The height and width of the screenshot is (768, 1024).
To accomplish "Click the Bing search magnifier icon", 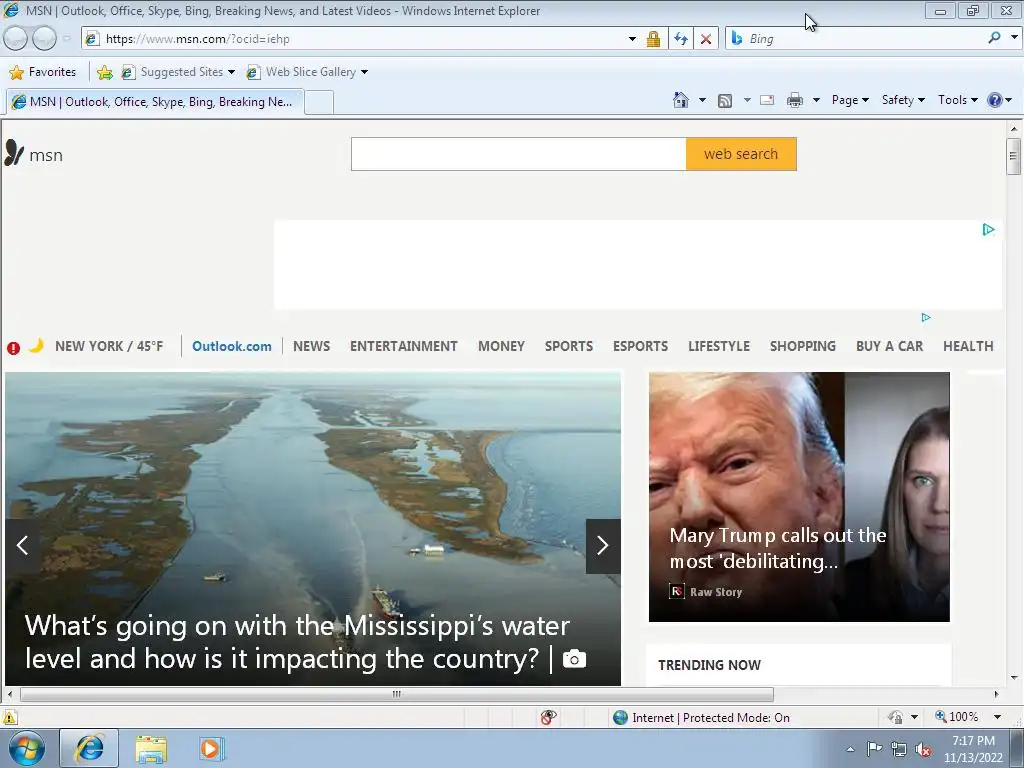I will 995,38.
